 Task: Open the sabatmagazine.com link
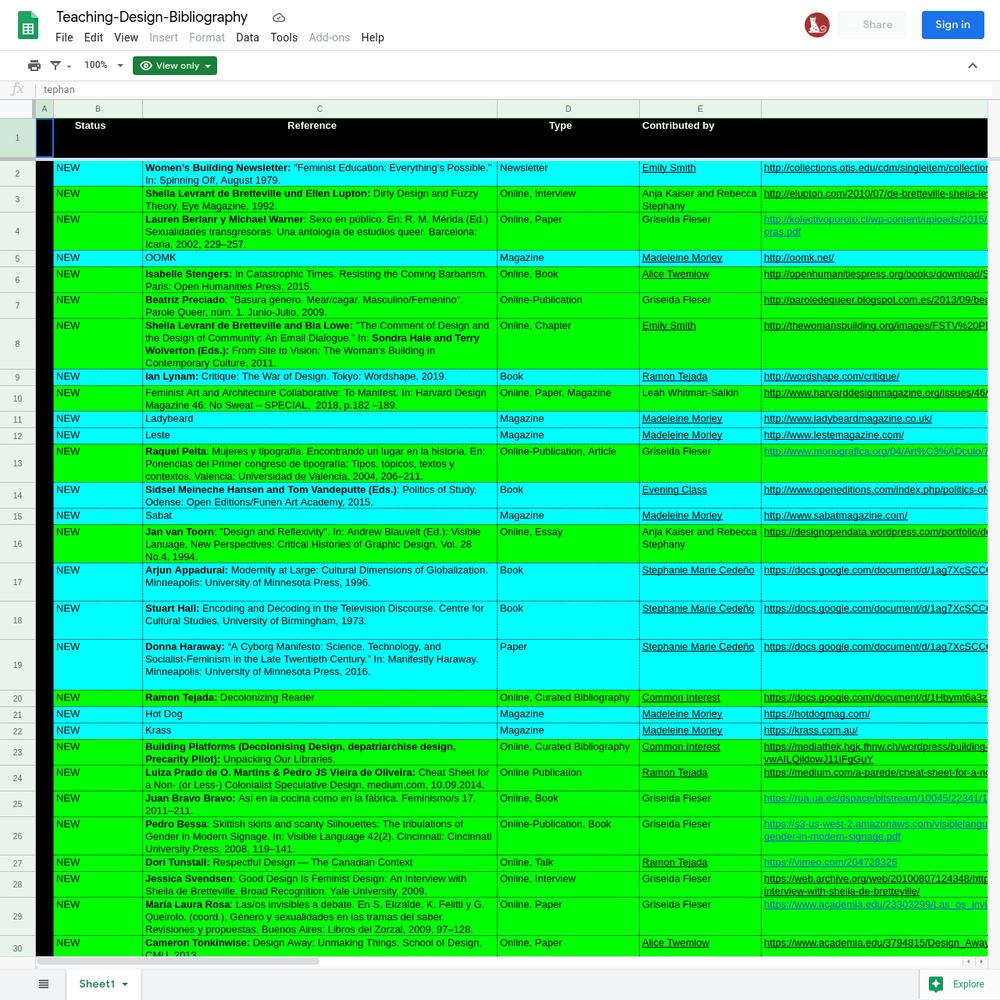835,515
